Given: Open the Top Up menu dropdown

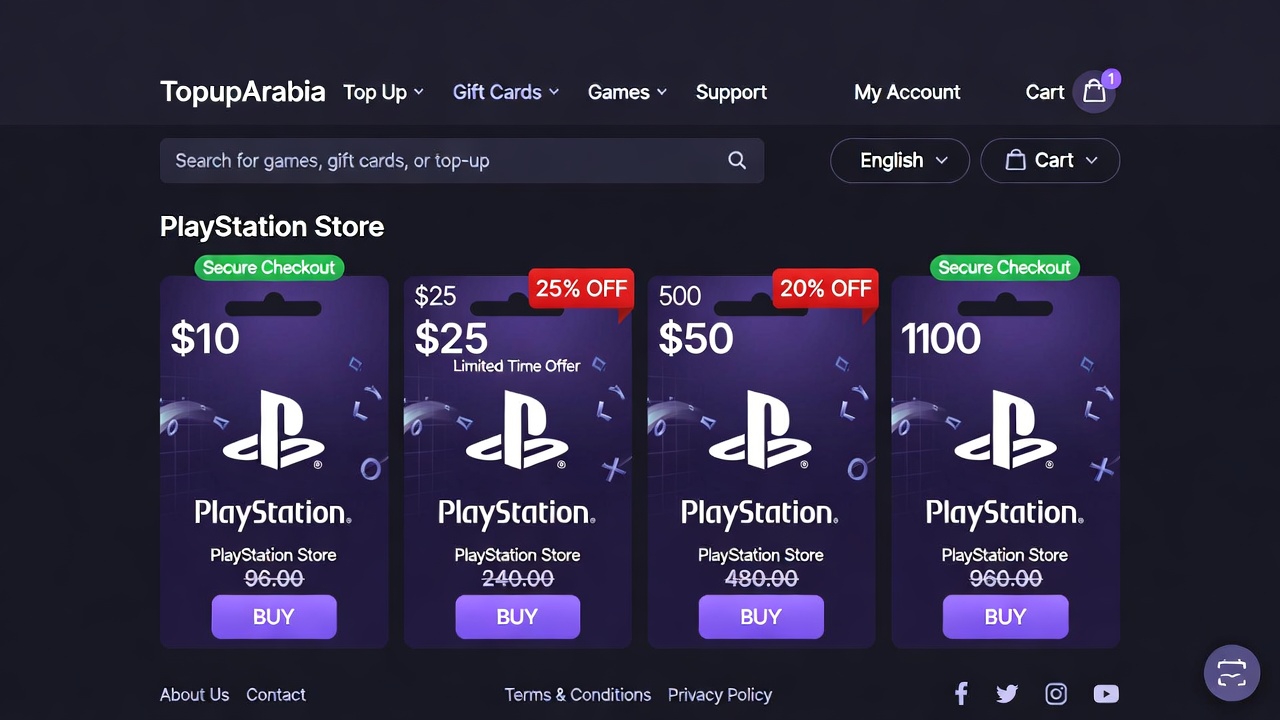Looking at the screenshot, I should click(x=383, y=92).
